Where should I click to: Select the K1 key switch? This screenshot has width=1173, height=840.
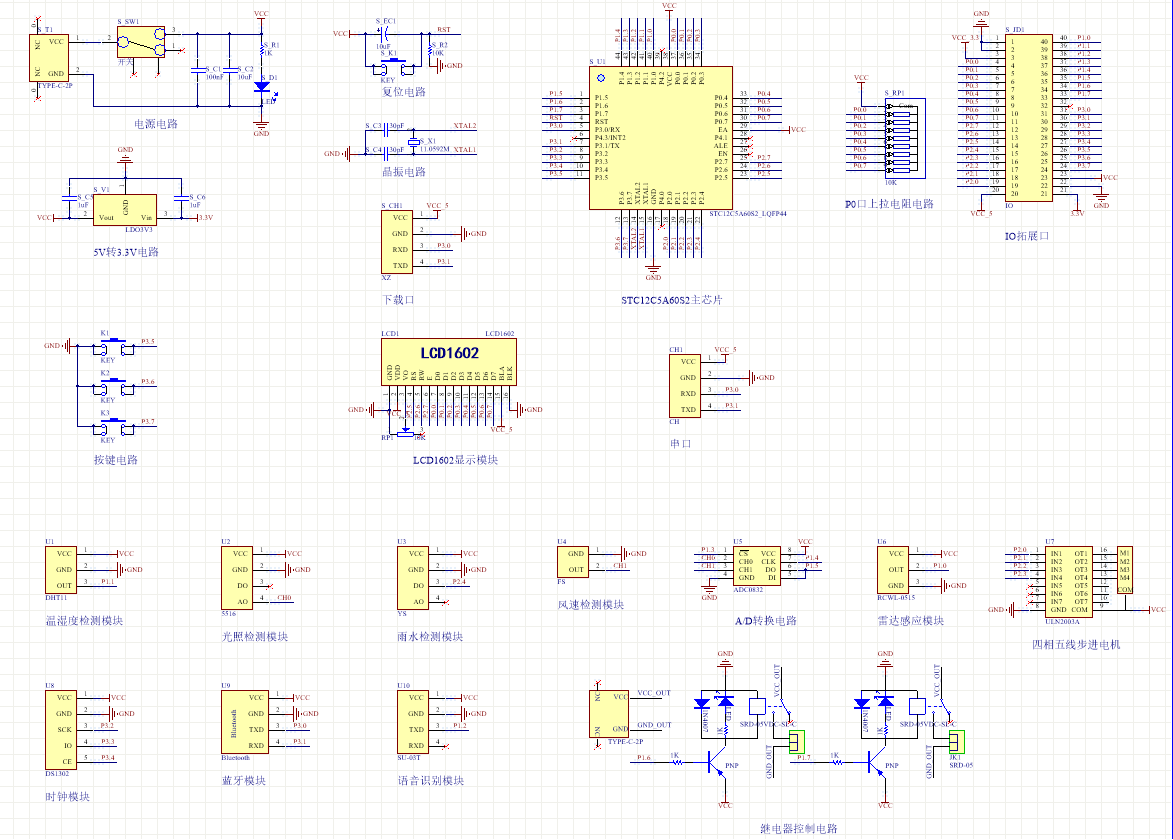click(x=114, y=348)
